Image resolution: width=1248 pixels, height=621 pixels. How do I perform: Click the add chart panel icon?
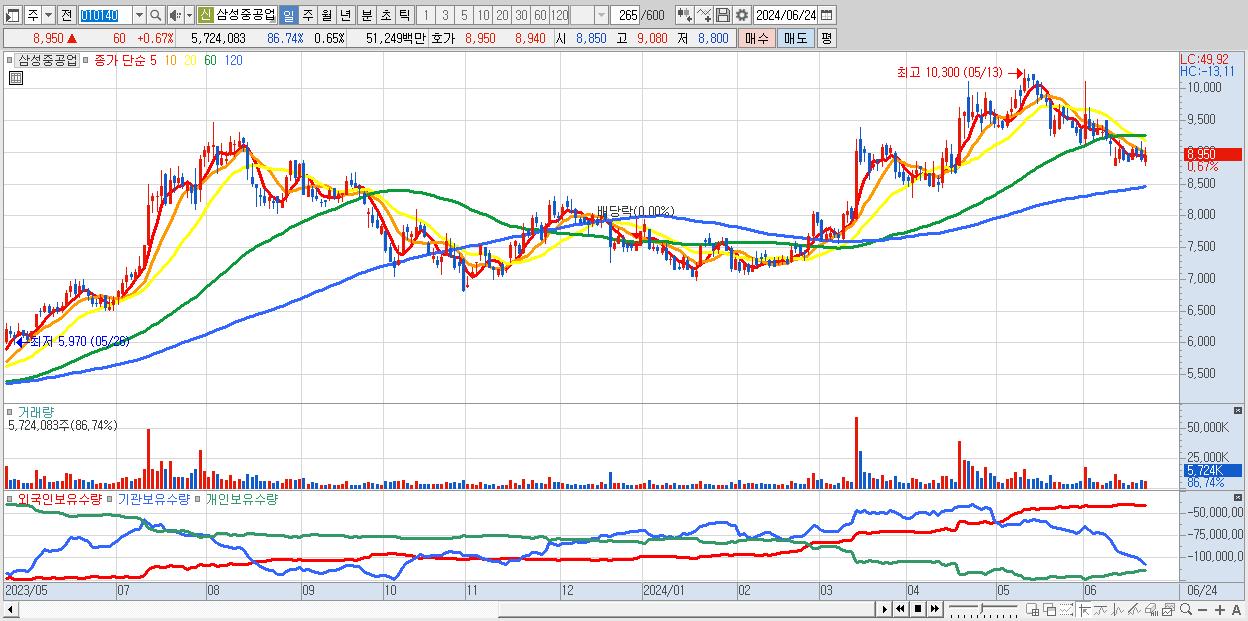[x=1033, y=609]
